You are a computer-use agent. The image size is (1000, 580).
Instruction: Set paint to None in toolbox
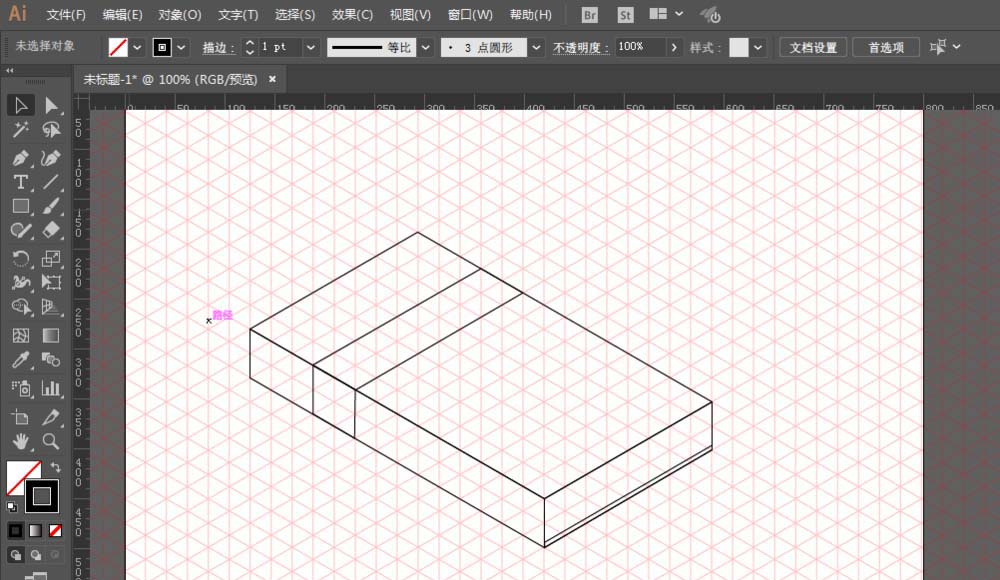click(56, 530)
